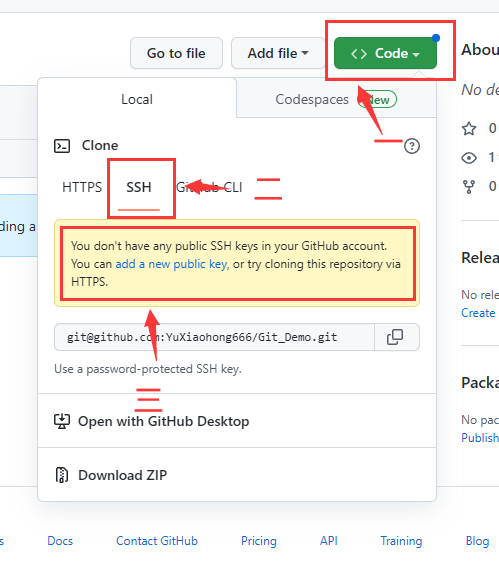The image size is (499, 562).
Task: Click the GitHub Desktop icon
Action: [x=62, y=421]
